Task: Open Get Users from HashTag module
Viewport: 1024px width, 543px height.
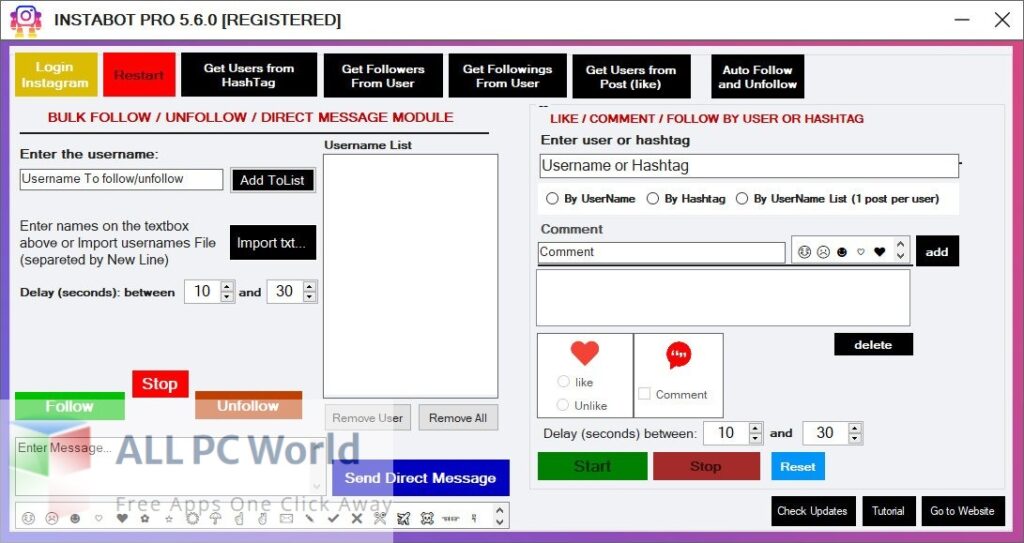Action: pyautogui.click(x=248, y=76)
